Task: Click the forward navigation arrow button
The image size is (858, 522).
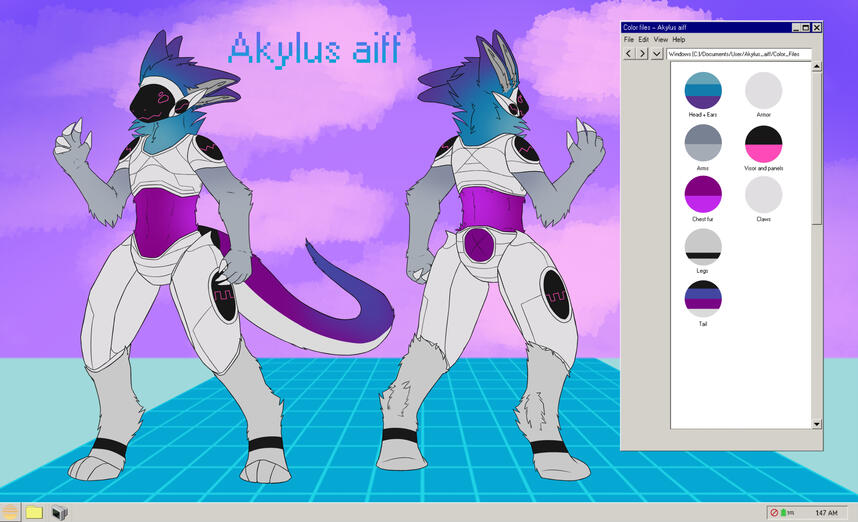Action: pos(642,53)
